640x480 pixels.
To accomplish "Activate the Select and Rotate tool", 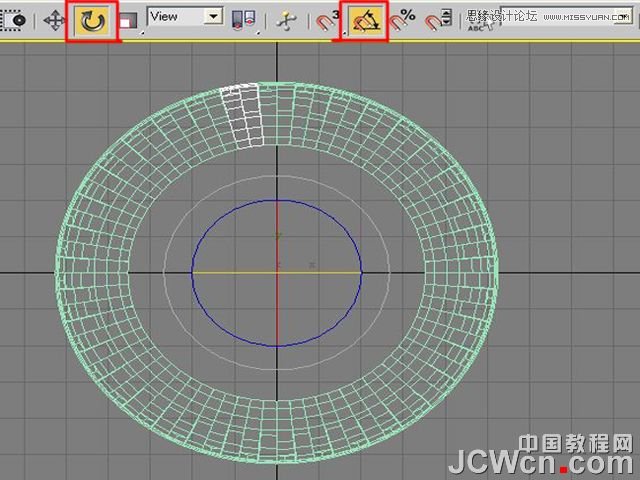I will [93, 20].
